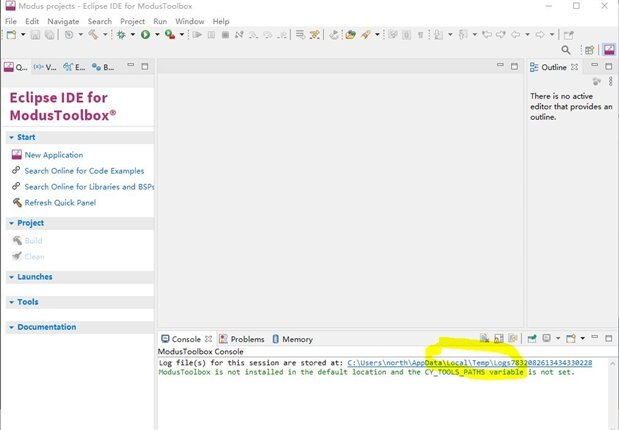Click the Open Console icon
This screenshot has height=430, width=619.
click(571, 338)
